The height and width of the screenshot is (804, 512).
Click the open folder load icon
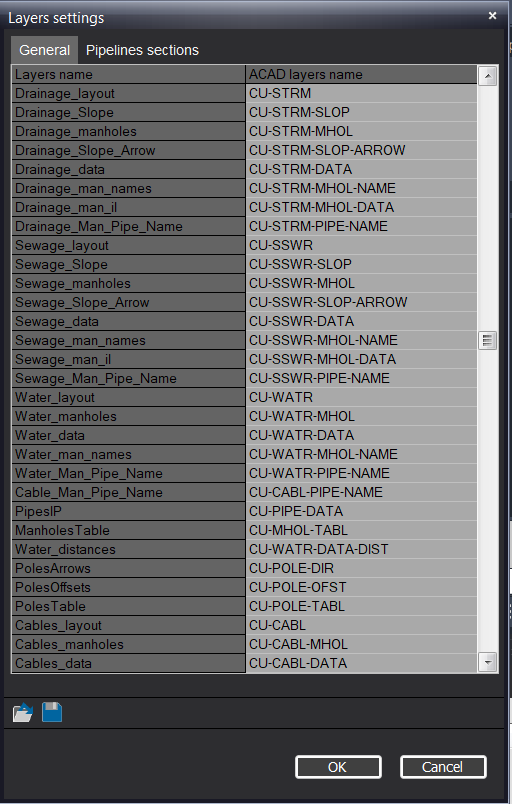[x=23, y=713]
